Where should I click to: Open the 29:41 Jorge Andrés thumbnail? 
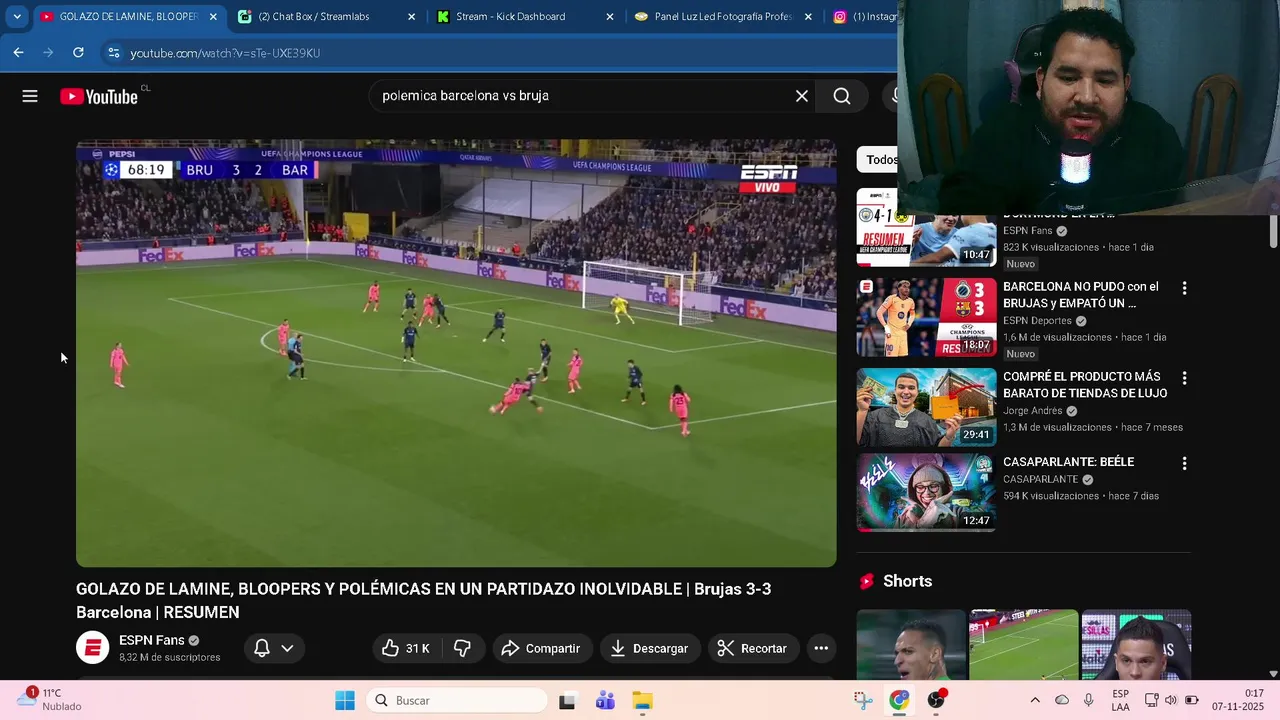926,407
